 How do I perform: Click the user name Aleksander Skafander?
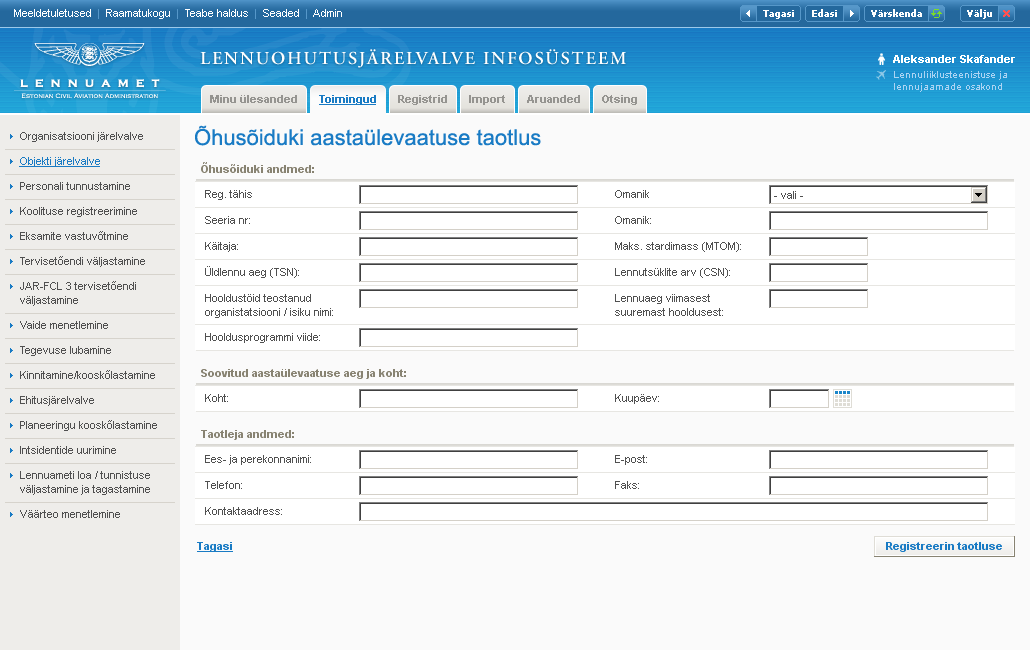pos(953,59)
